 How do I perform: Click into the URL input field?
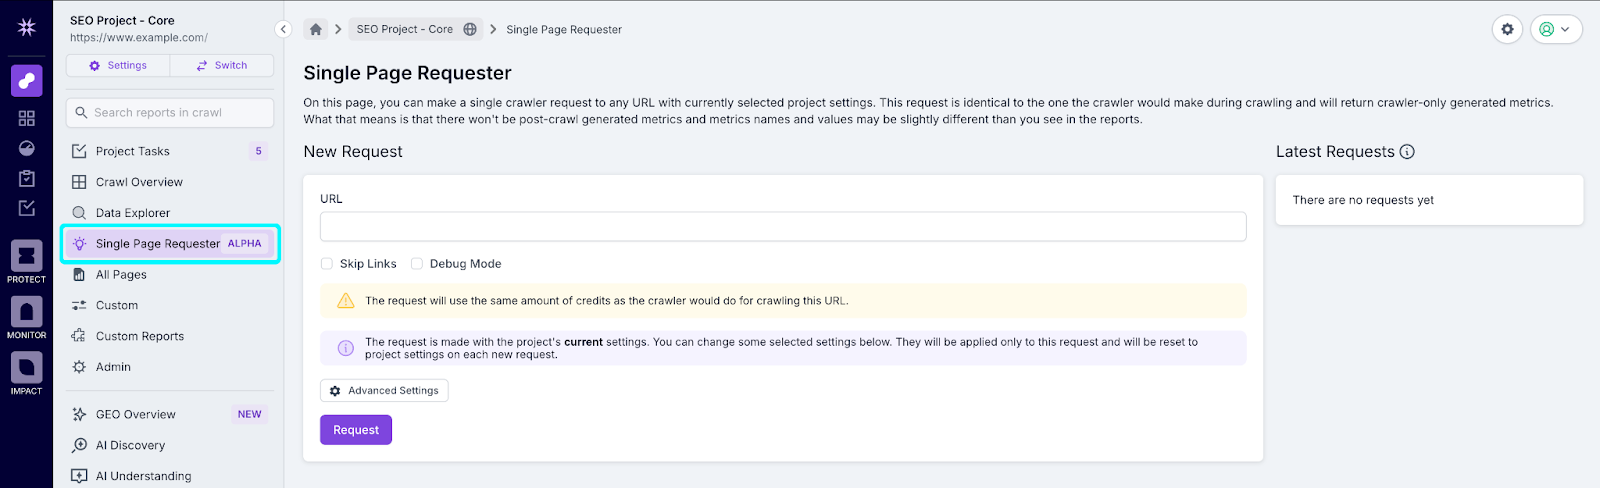click(782, 227)
